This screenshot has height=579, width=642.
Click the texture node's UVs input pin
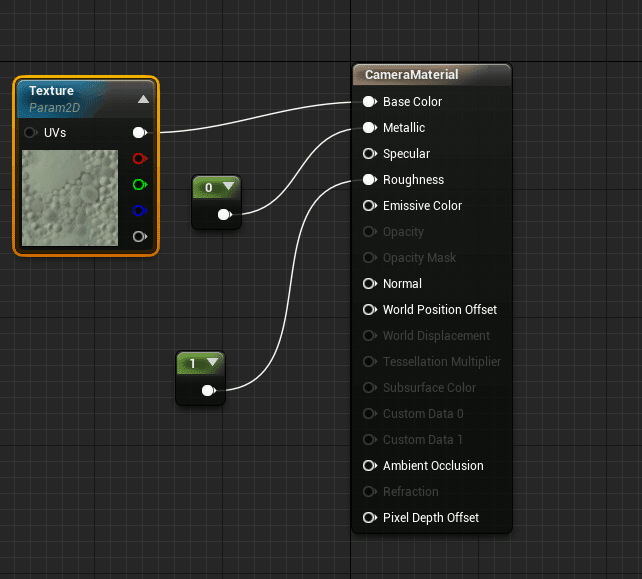31,133
